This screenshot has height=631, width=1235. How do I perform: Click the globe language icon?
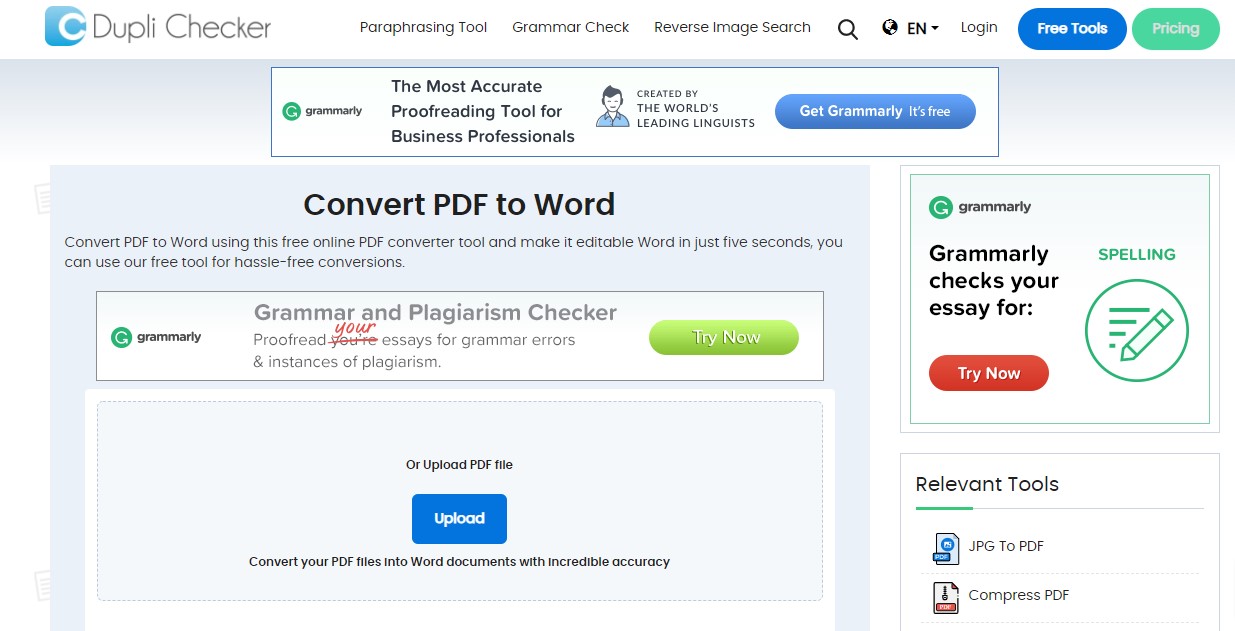click(890, 28)
